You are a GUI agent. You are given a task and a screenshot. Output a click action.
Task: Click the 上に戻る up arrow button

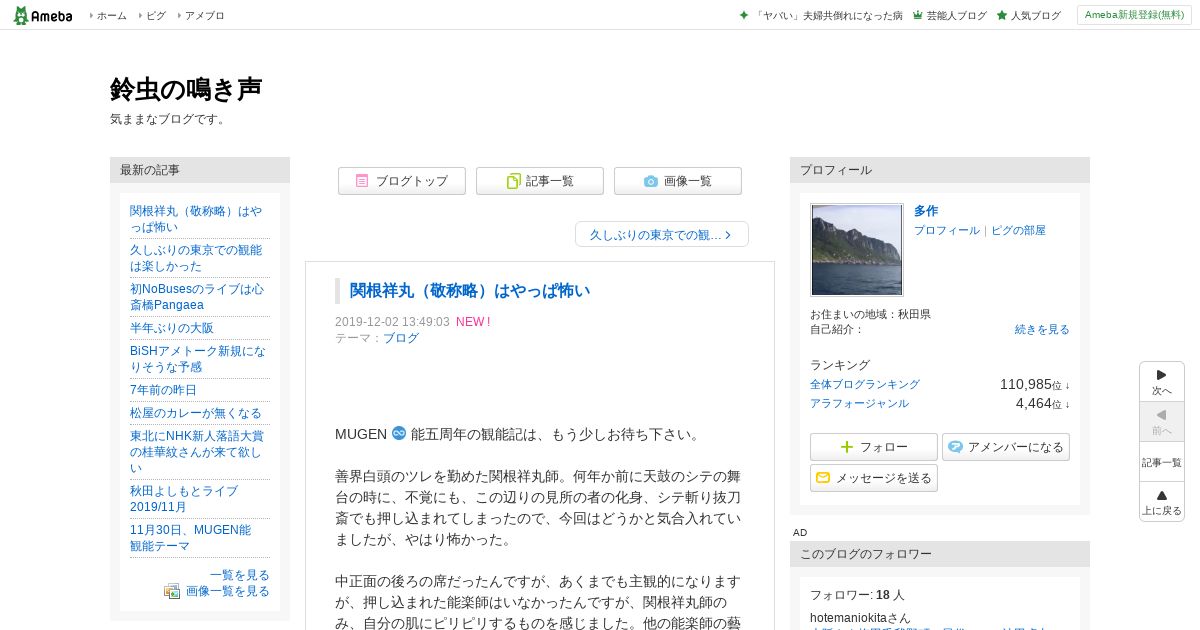coord(1162,502)
